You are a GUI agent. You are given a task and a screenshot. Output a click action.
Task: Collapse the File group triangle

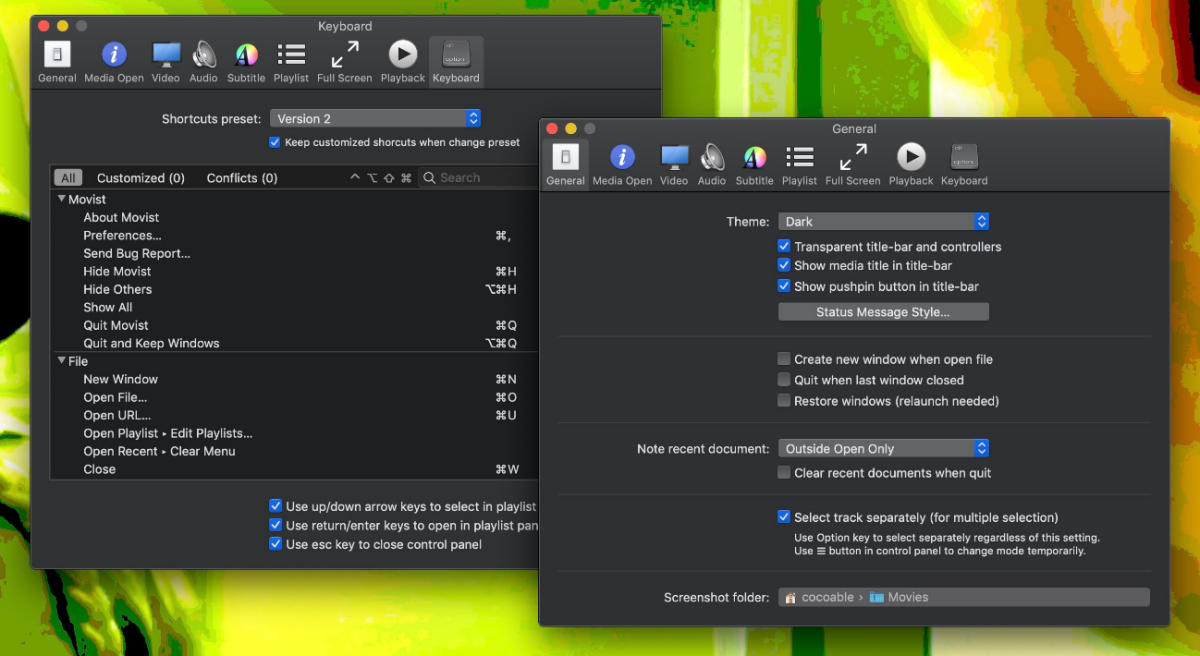62,361
